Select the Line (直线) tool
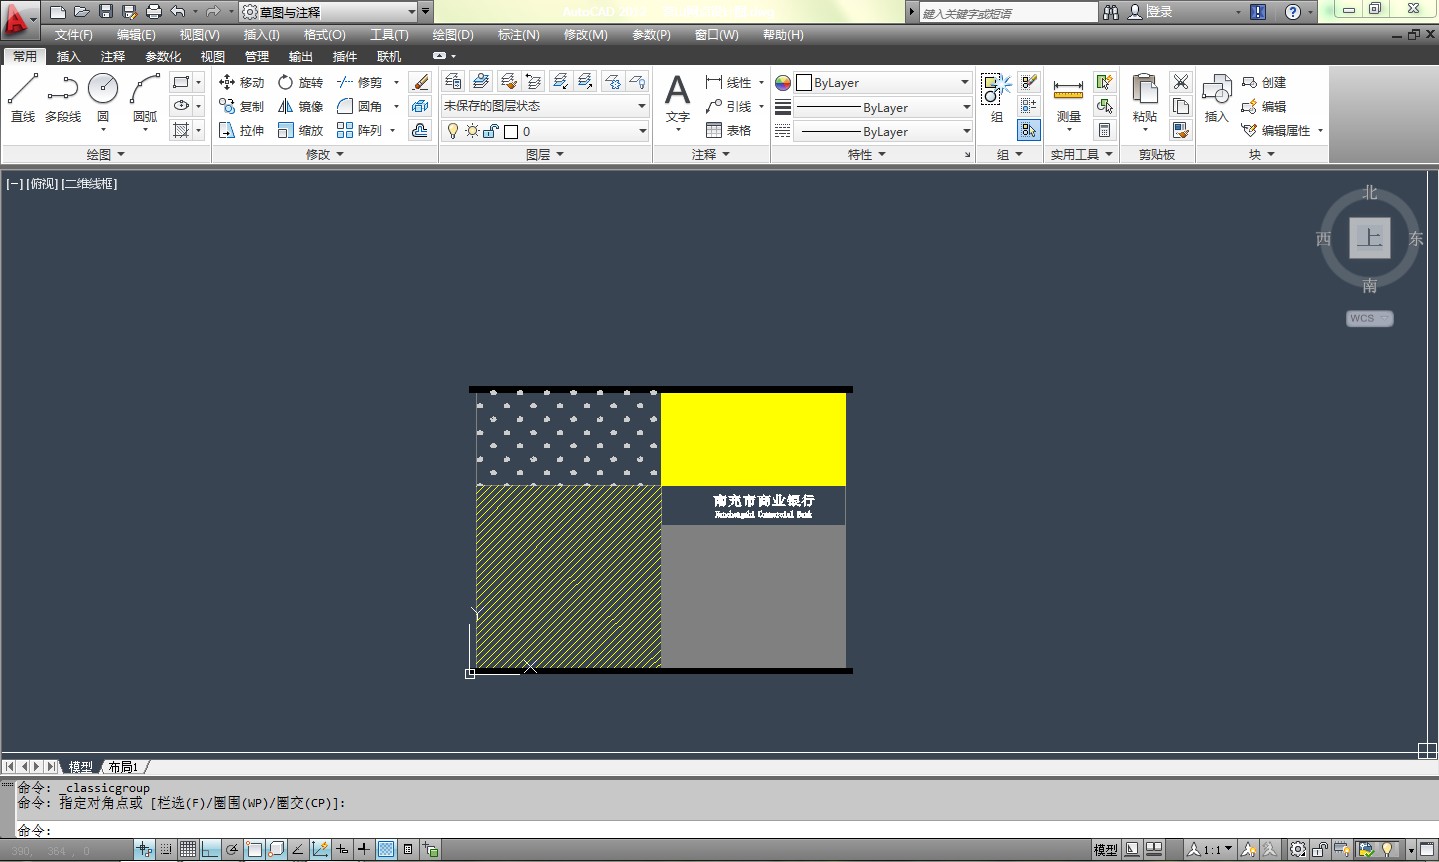Image resolution: width=1439 pixels, height=862 pixels. (23, 98)
